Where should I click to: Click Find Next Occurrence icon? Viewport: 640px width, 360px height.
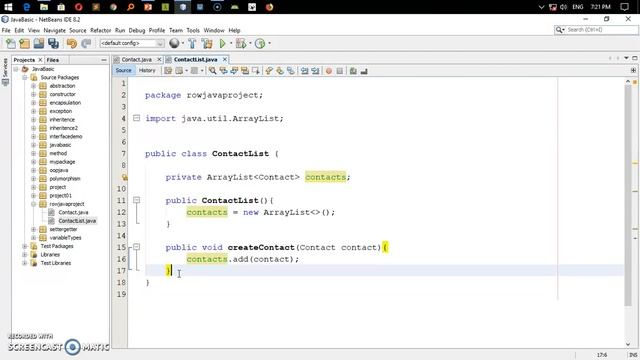pos(234,71)
